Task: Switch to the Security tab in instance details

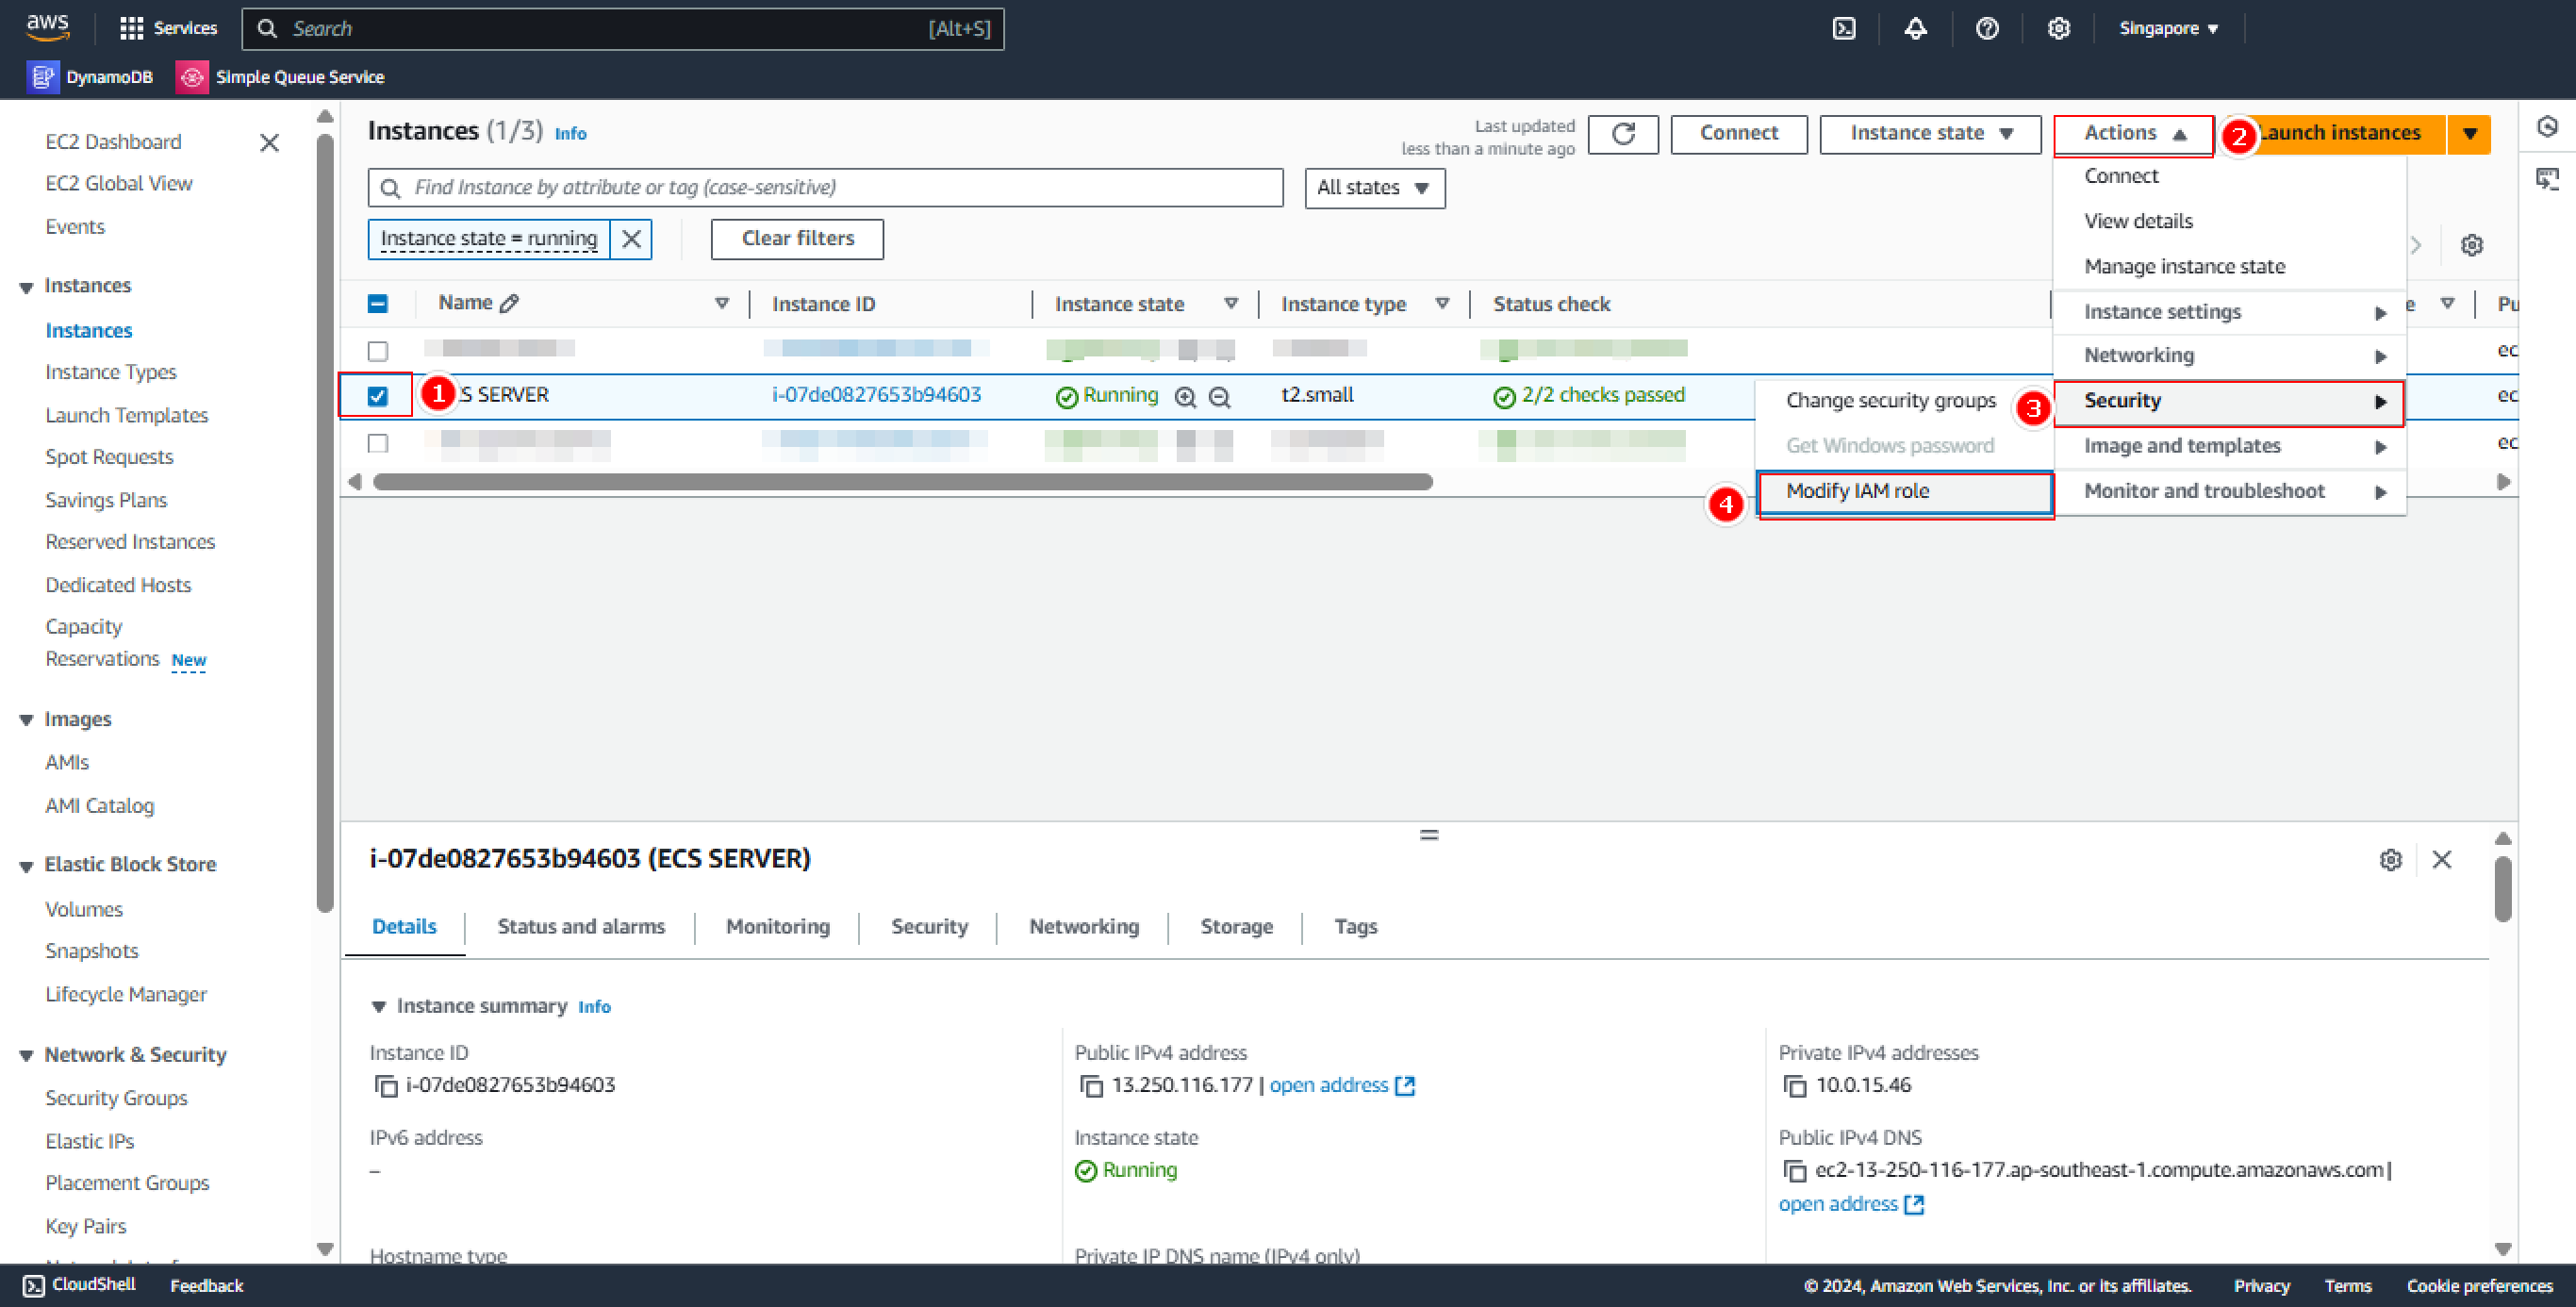Action: pos(927,927)
